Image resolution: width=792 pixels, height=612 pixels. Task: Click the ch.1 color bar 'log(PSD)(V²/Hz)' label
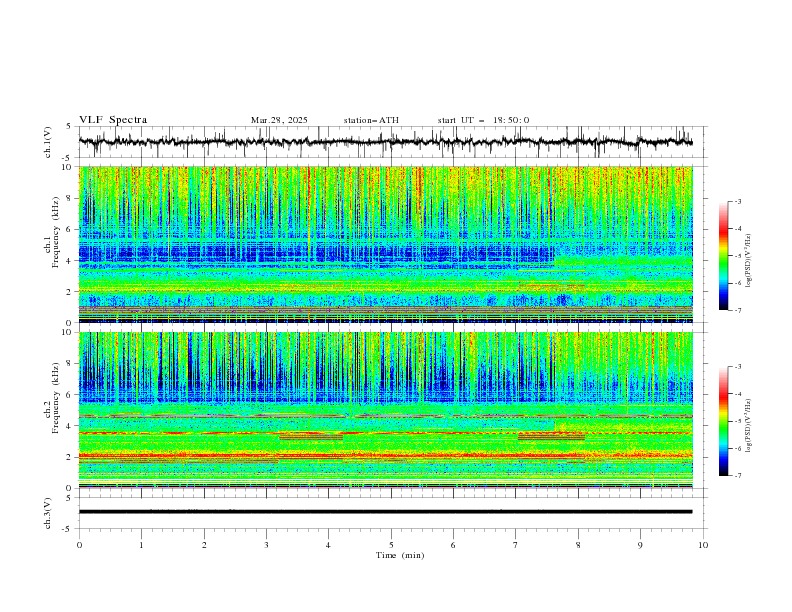pyautogui.click(x=749, y=261)
